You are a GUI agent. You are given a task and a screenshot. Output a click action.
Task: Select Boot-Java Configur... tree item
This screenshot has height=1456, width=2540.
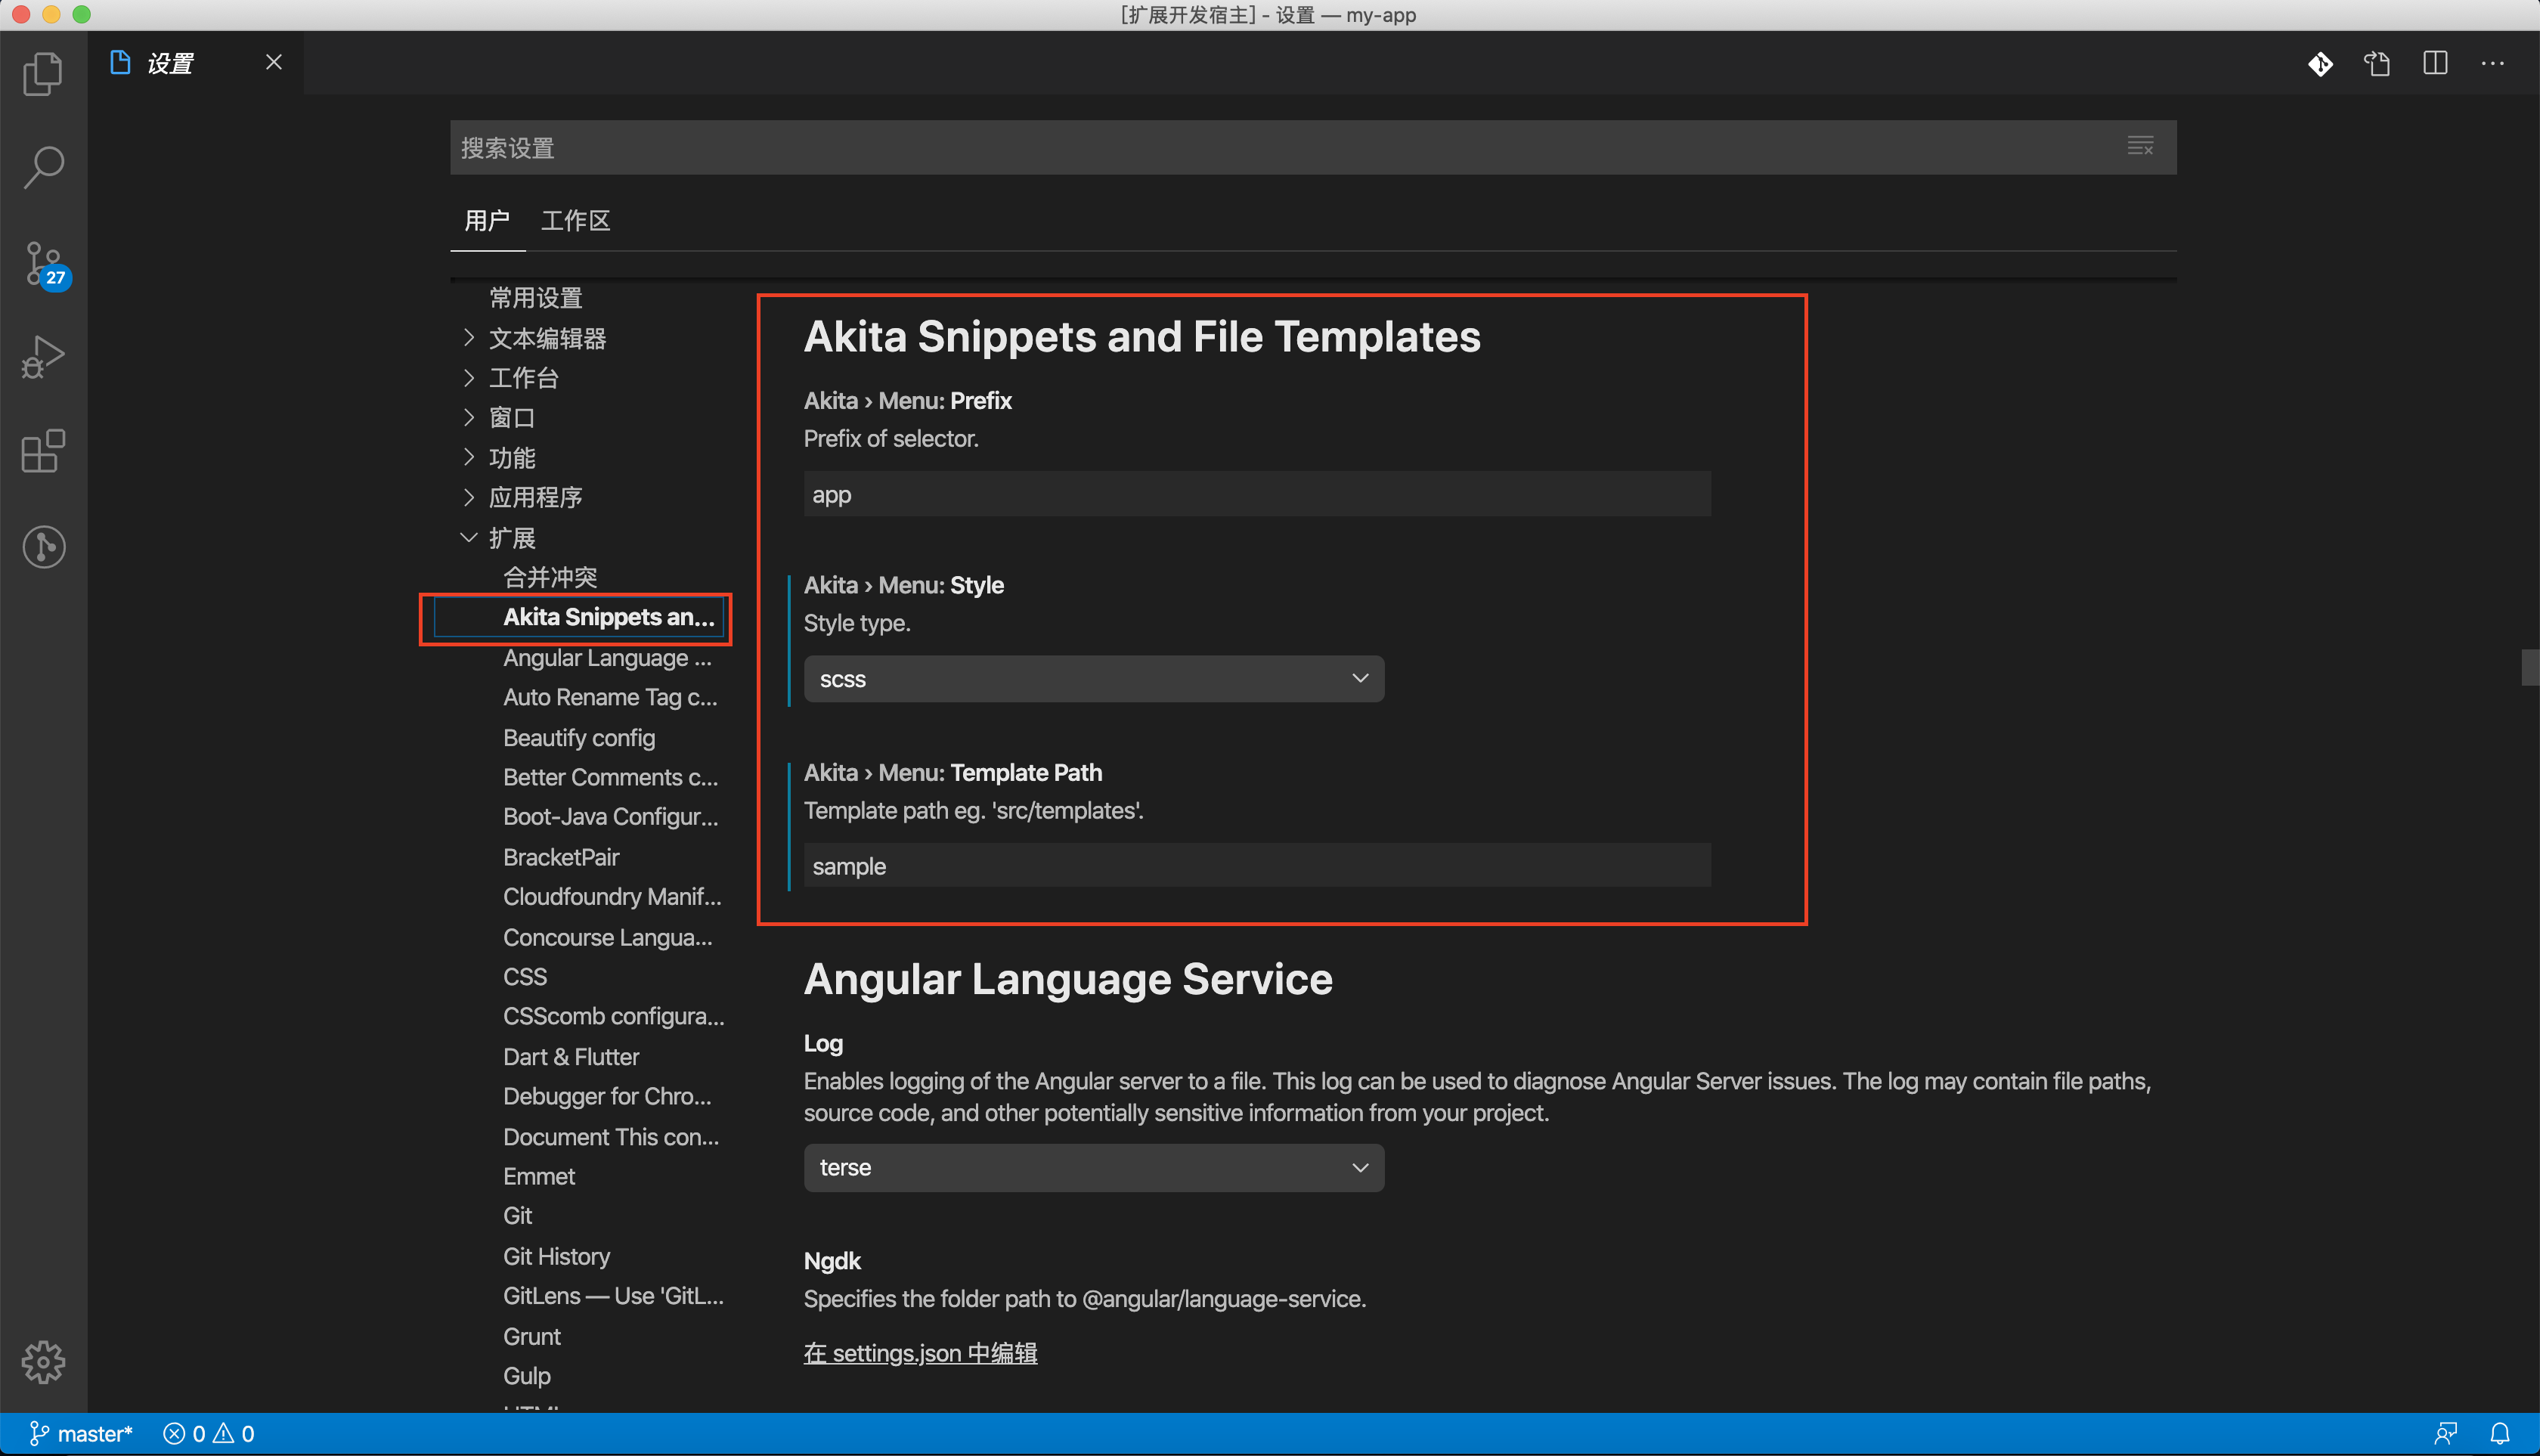click(x=610, y=817)
